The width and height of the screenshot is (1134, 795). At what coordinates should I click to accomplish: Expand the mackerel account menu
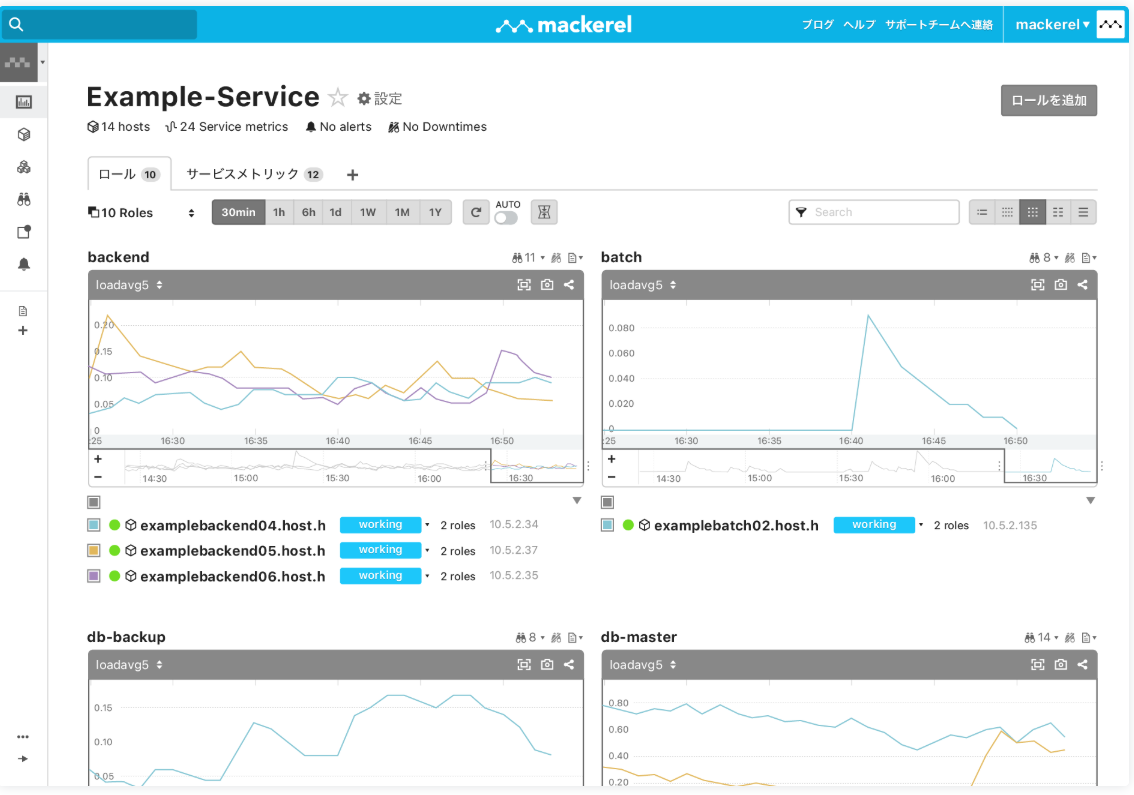1053,24
